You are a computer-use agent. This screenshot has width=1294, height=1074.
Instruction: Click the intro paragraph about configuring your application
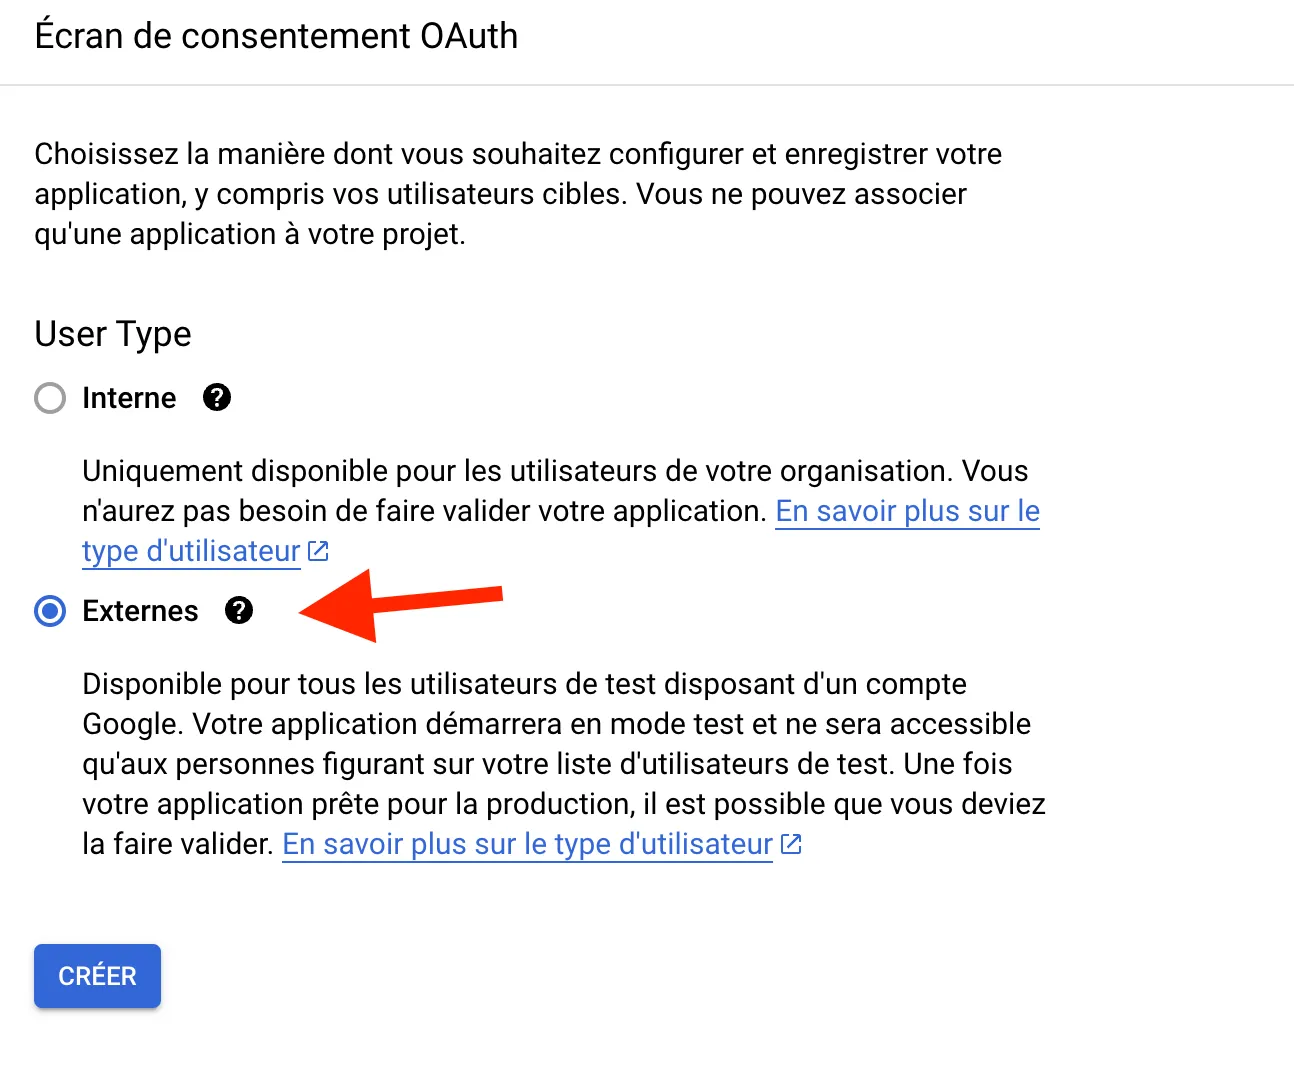[x=500, y=193]
